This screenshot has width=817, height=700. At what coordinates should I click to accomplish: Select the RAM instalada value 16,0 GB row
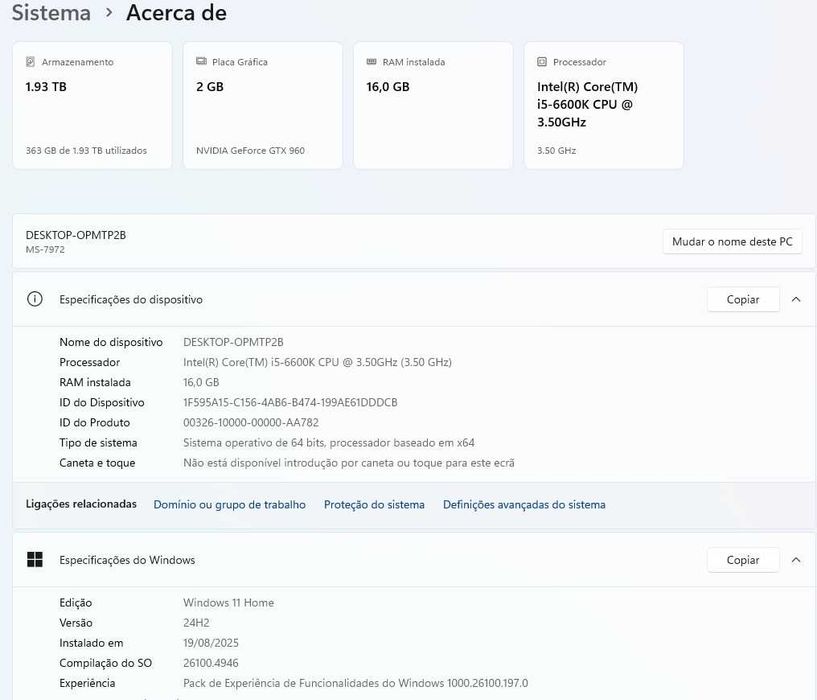(x=201, y=382)
